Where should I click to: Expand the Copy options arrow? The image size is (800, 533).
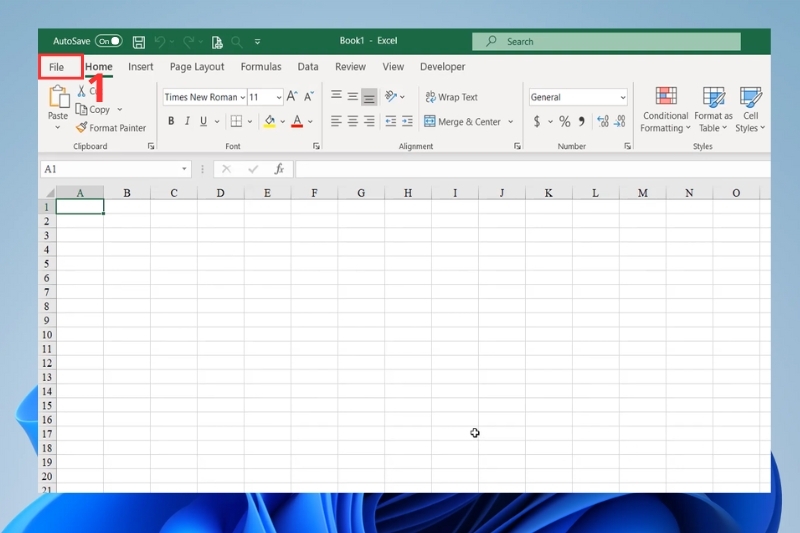click(x=119, y=109)
